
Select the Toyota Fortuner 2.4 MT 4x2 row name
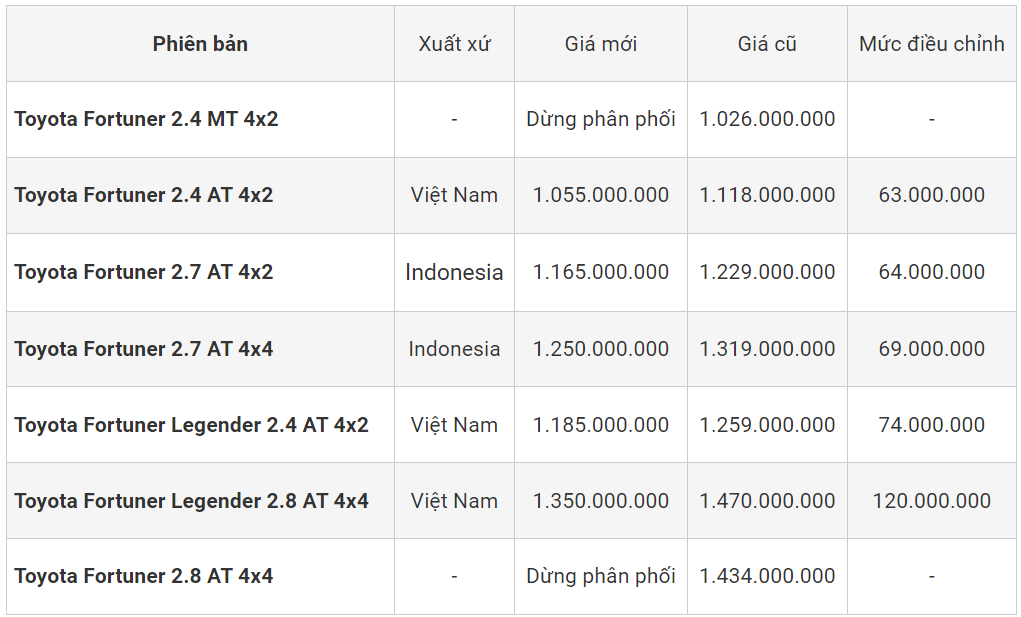pyautogui.click(x=146, y=119)
